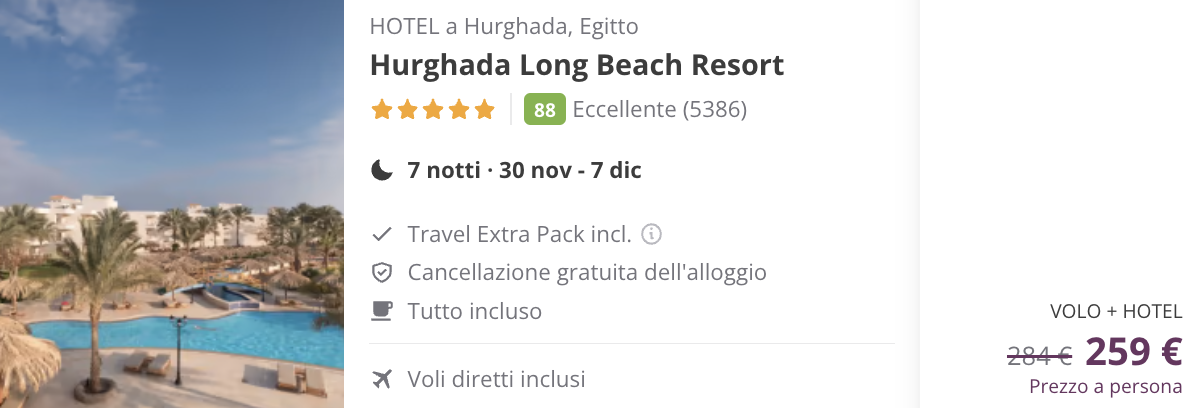Click the moon icon beside 7 notti

pos(382,171)
